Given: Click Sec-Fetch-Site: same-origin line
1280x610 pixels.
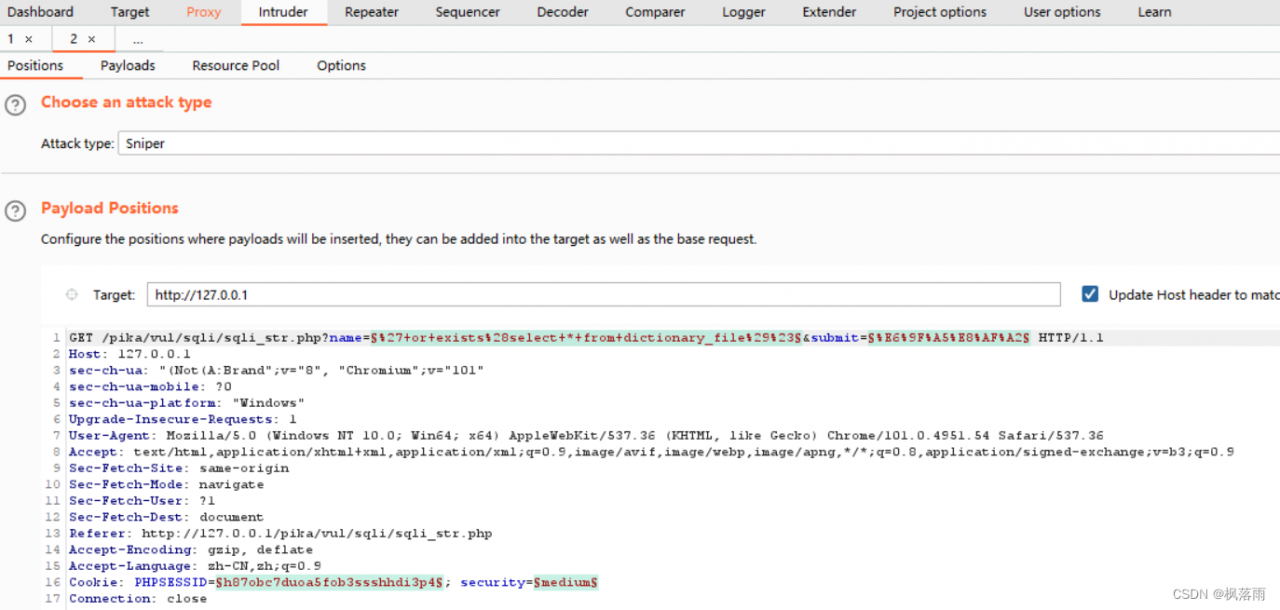Looking at the screenshot, I should pos(178,468).
